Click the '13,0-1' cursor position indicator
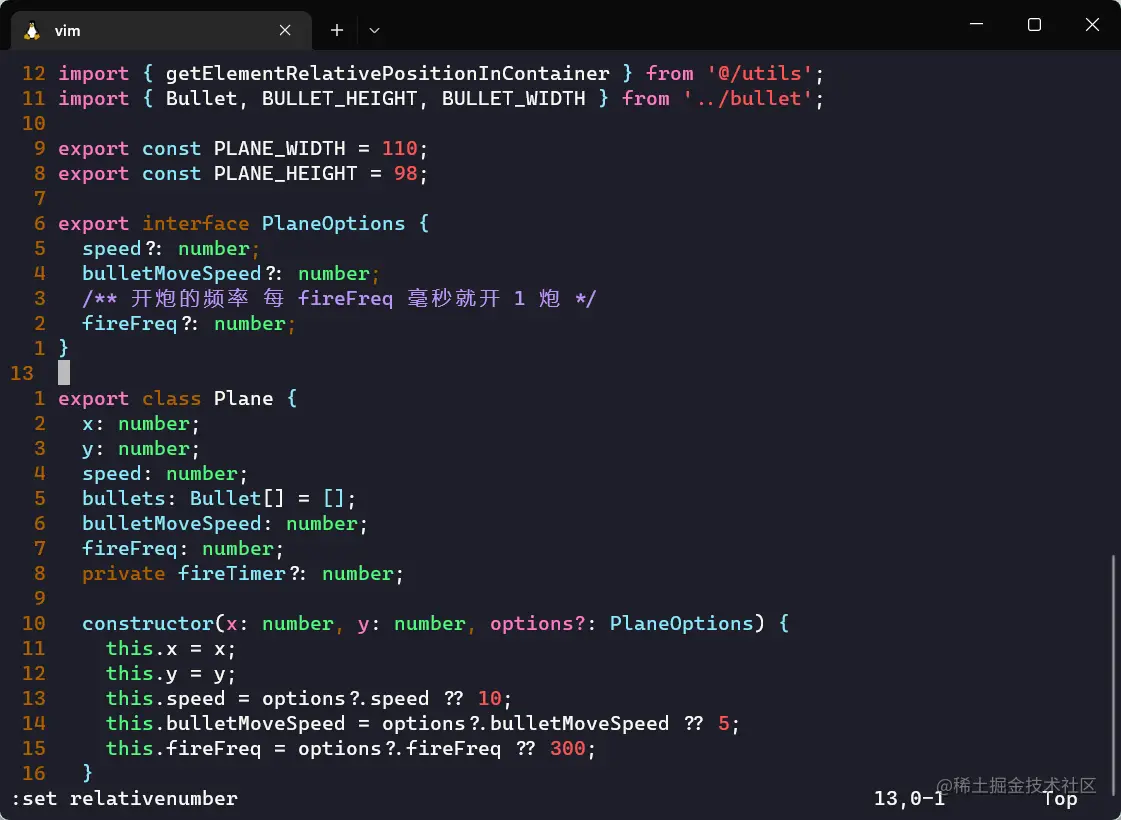This screenshot has width=1121, height=820. click(x=909, y=799)
